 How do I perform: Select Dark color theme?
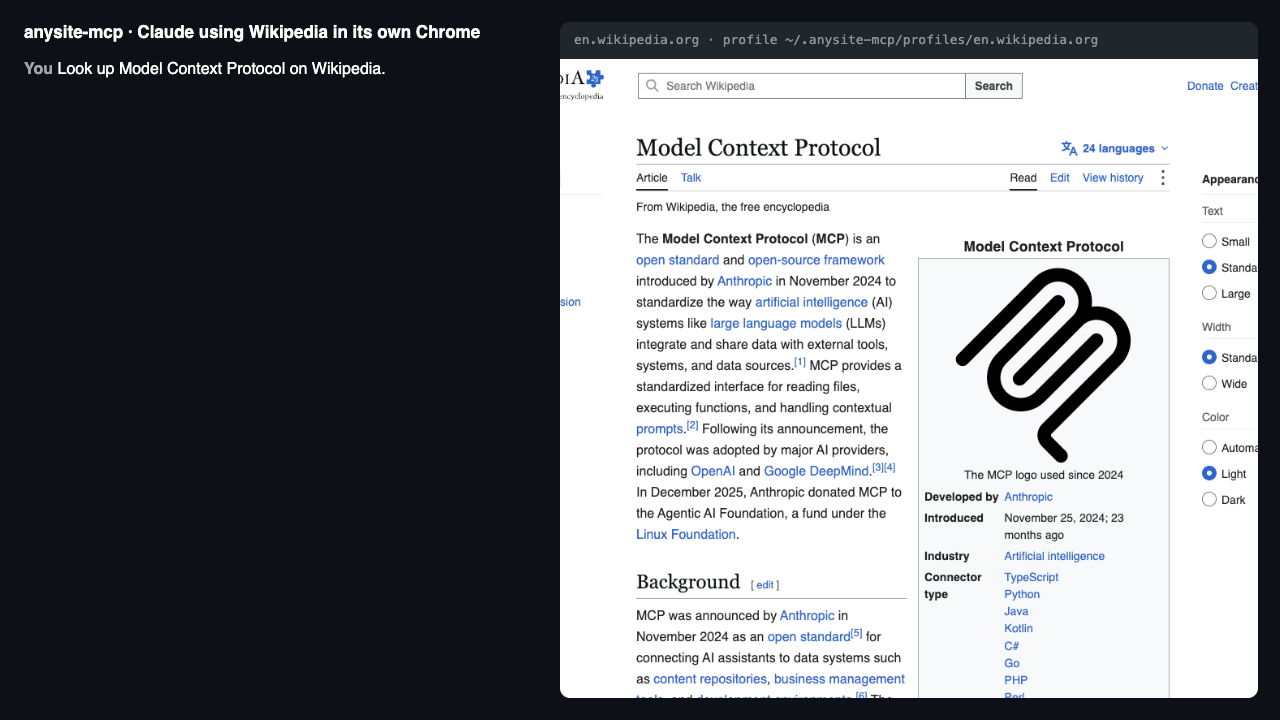[x=1209, y=499]
